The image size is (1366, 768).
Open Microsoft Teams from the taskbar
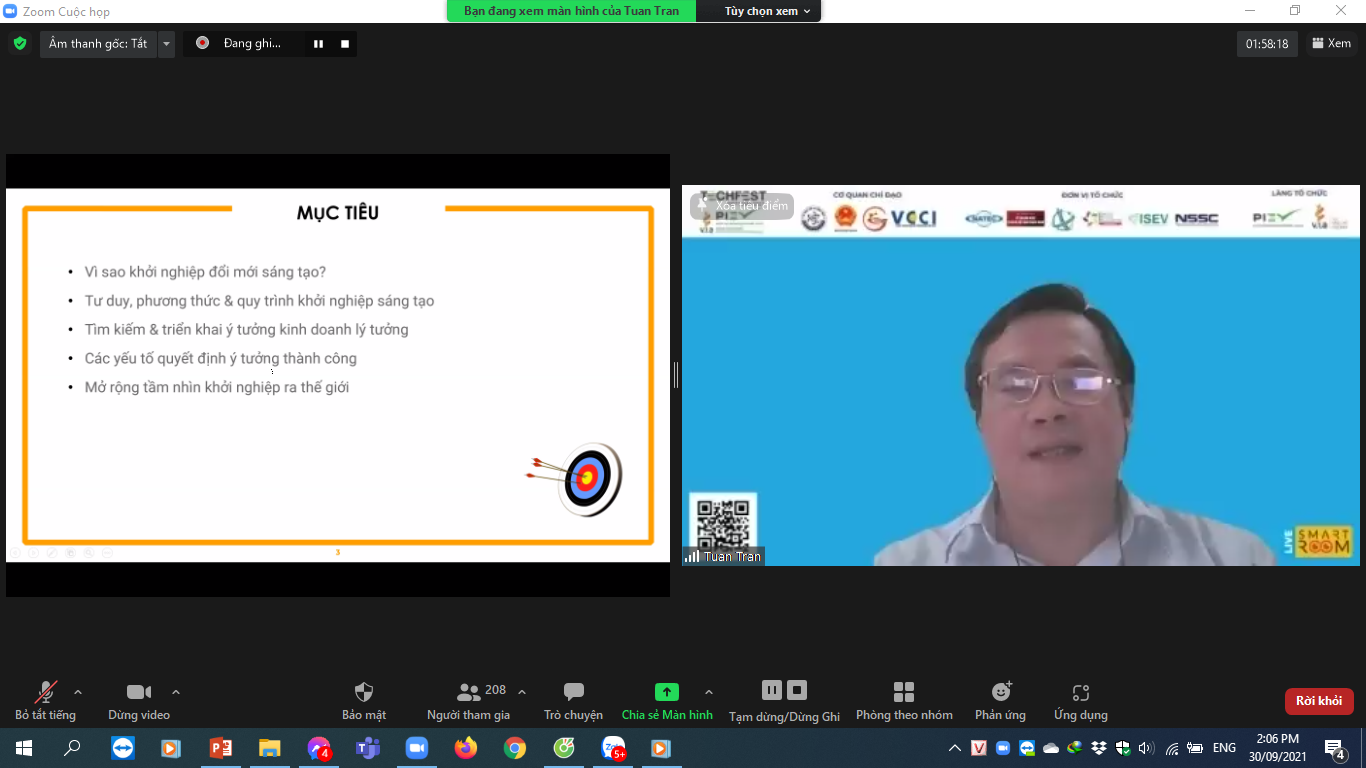368,748
